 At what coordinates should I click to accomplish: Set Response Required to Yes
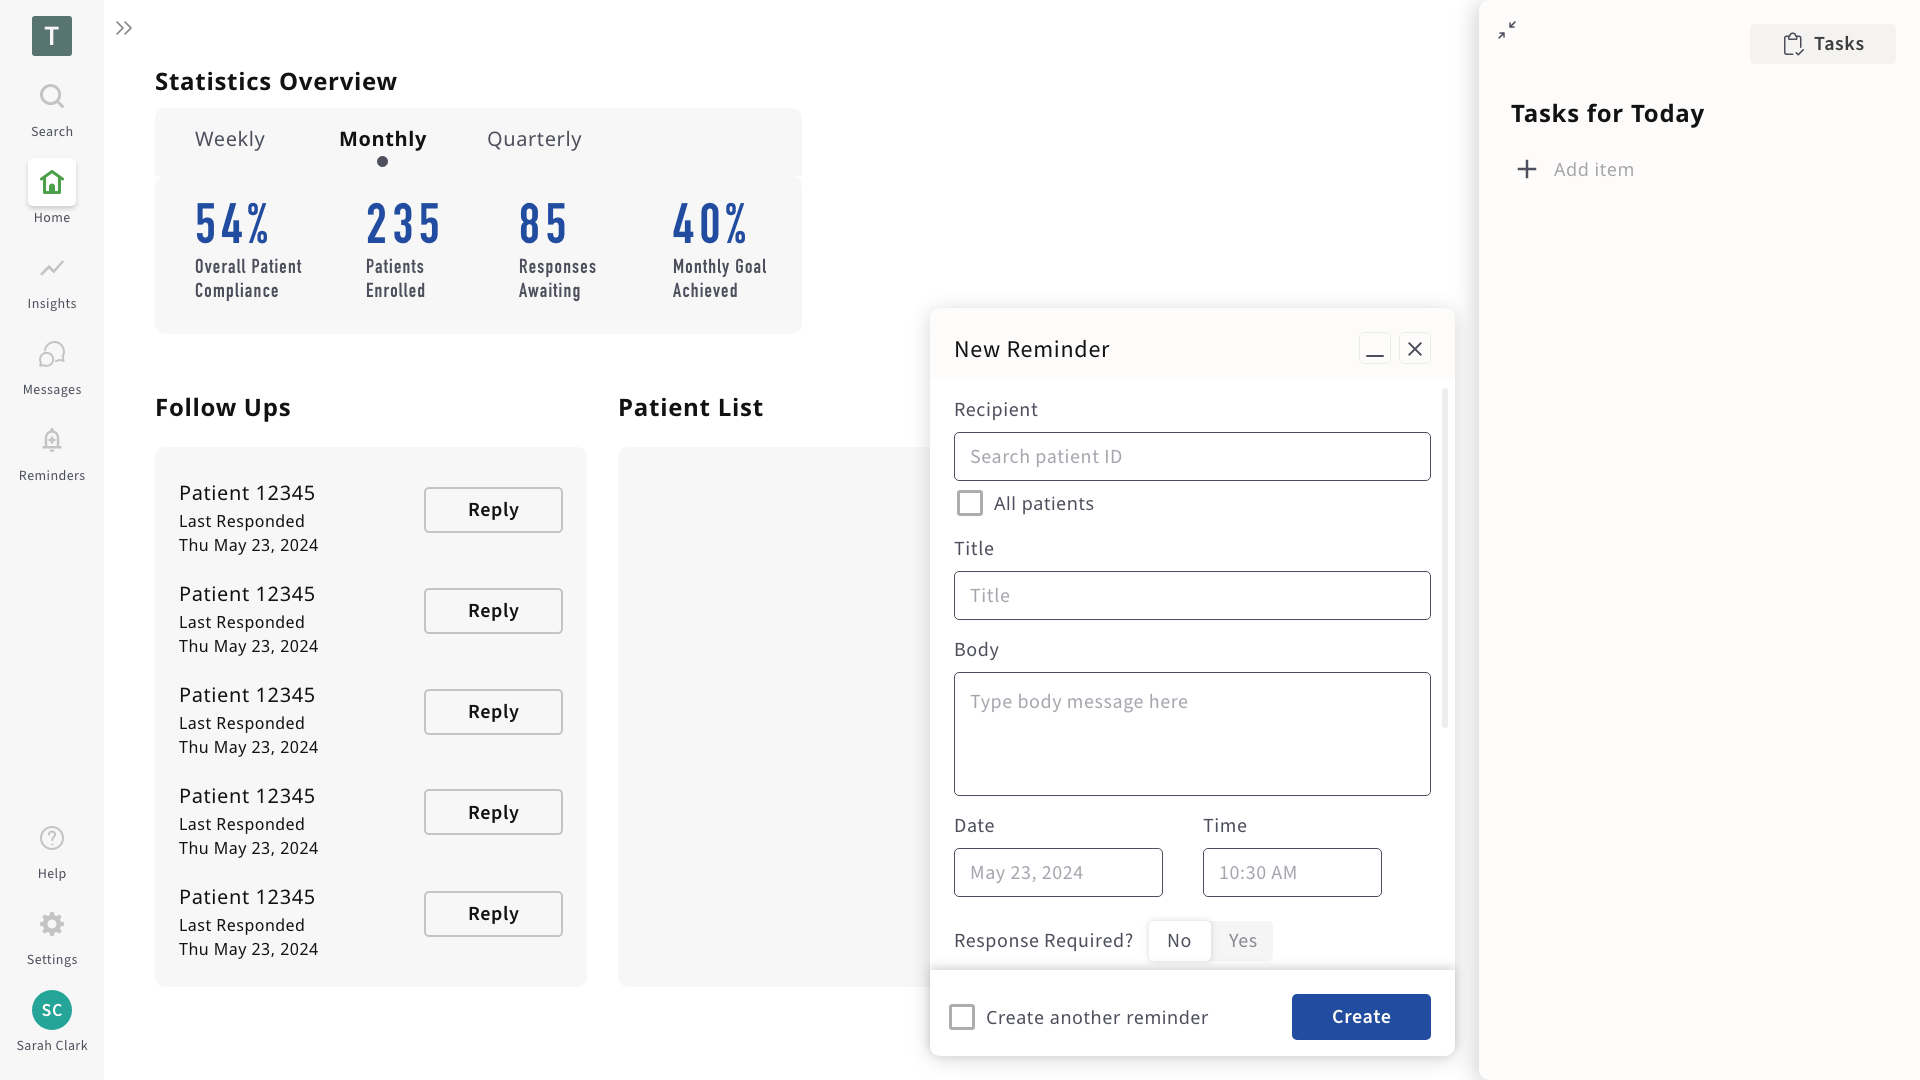tap(1242, 941)
